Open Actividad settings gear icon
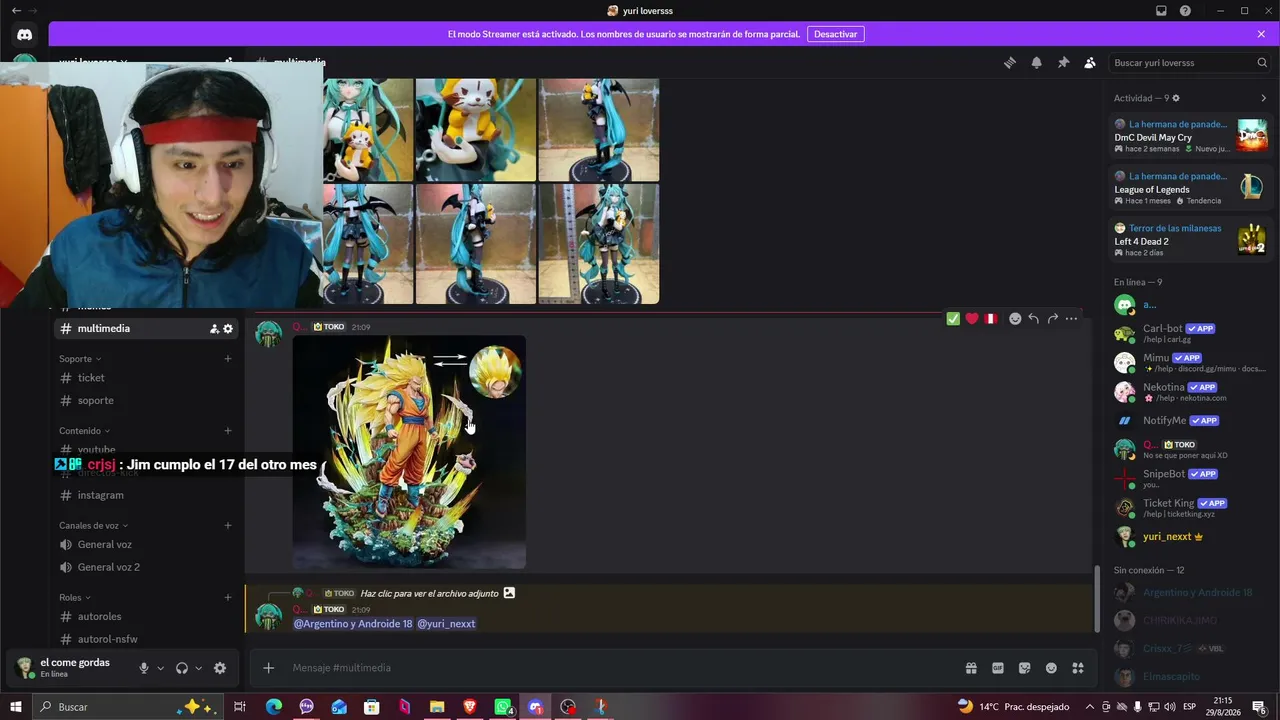Screen dimensions: 1280x720 tap(1176, 98)
